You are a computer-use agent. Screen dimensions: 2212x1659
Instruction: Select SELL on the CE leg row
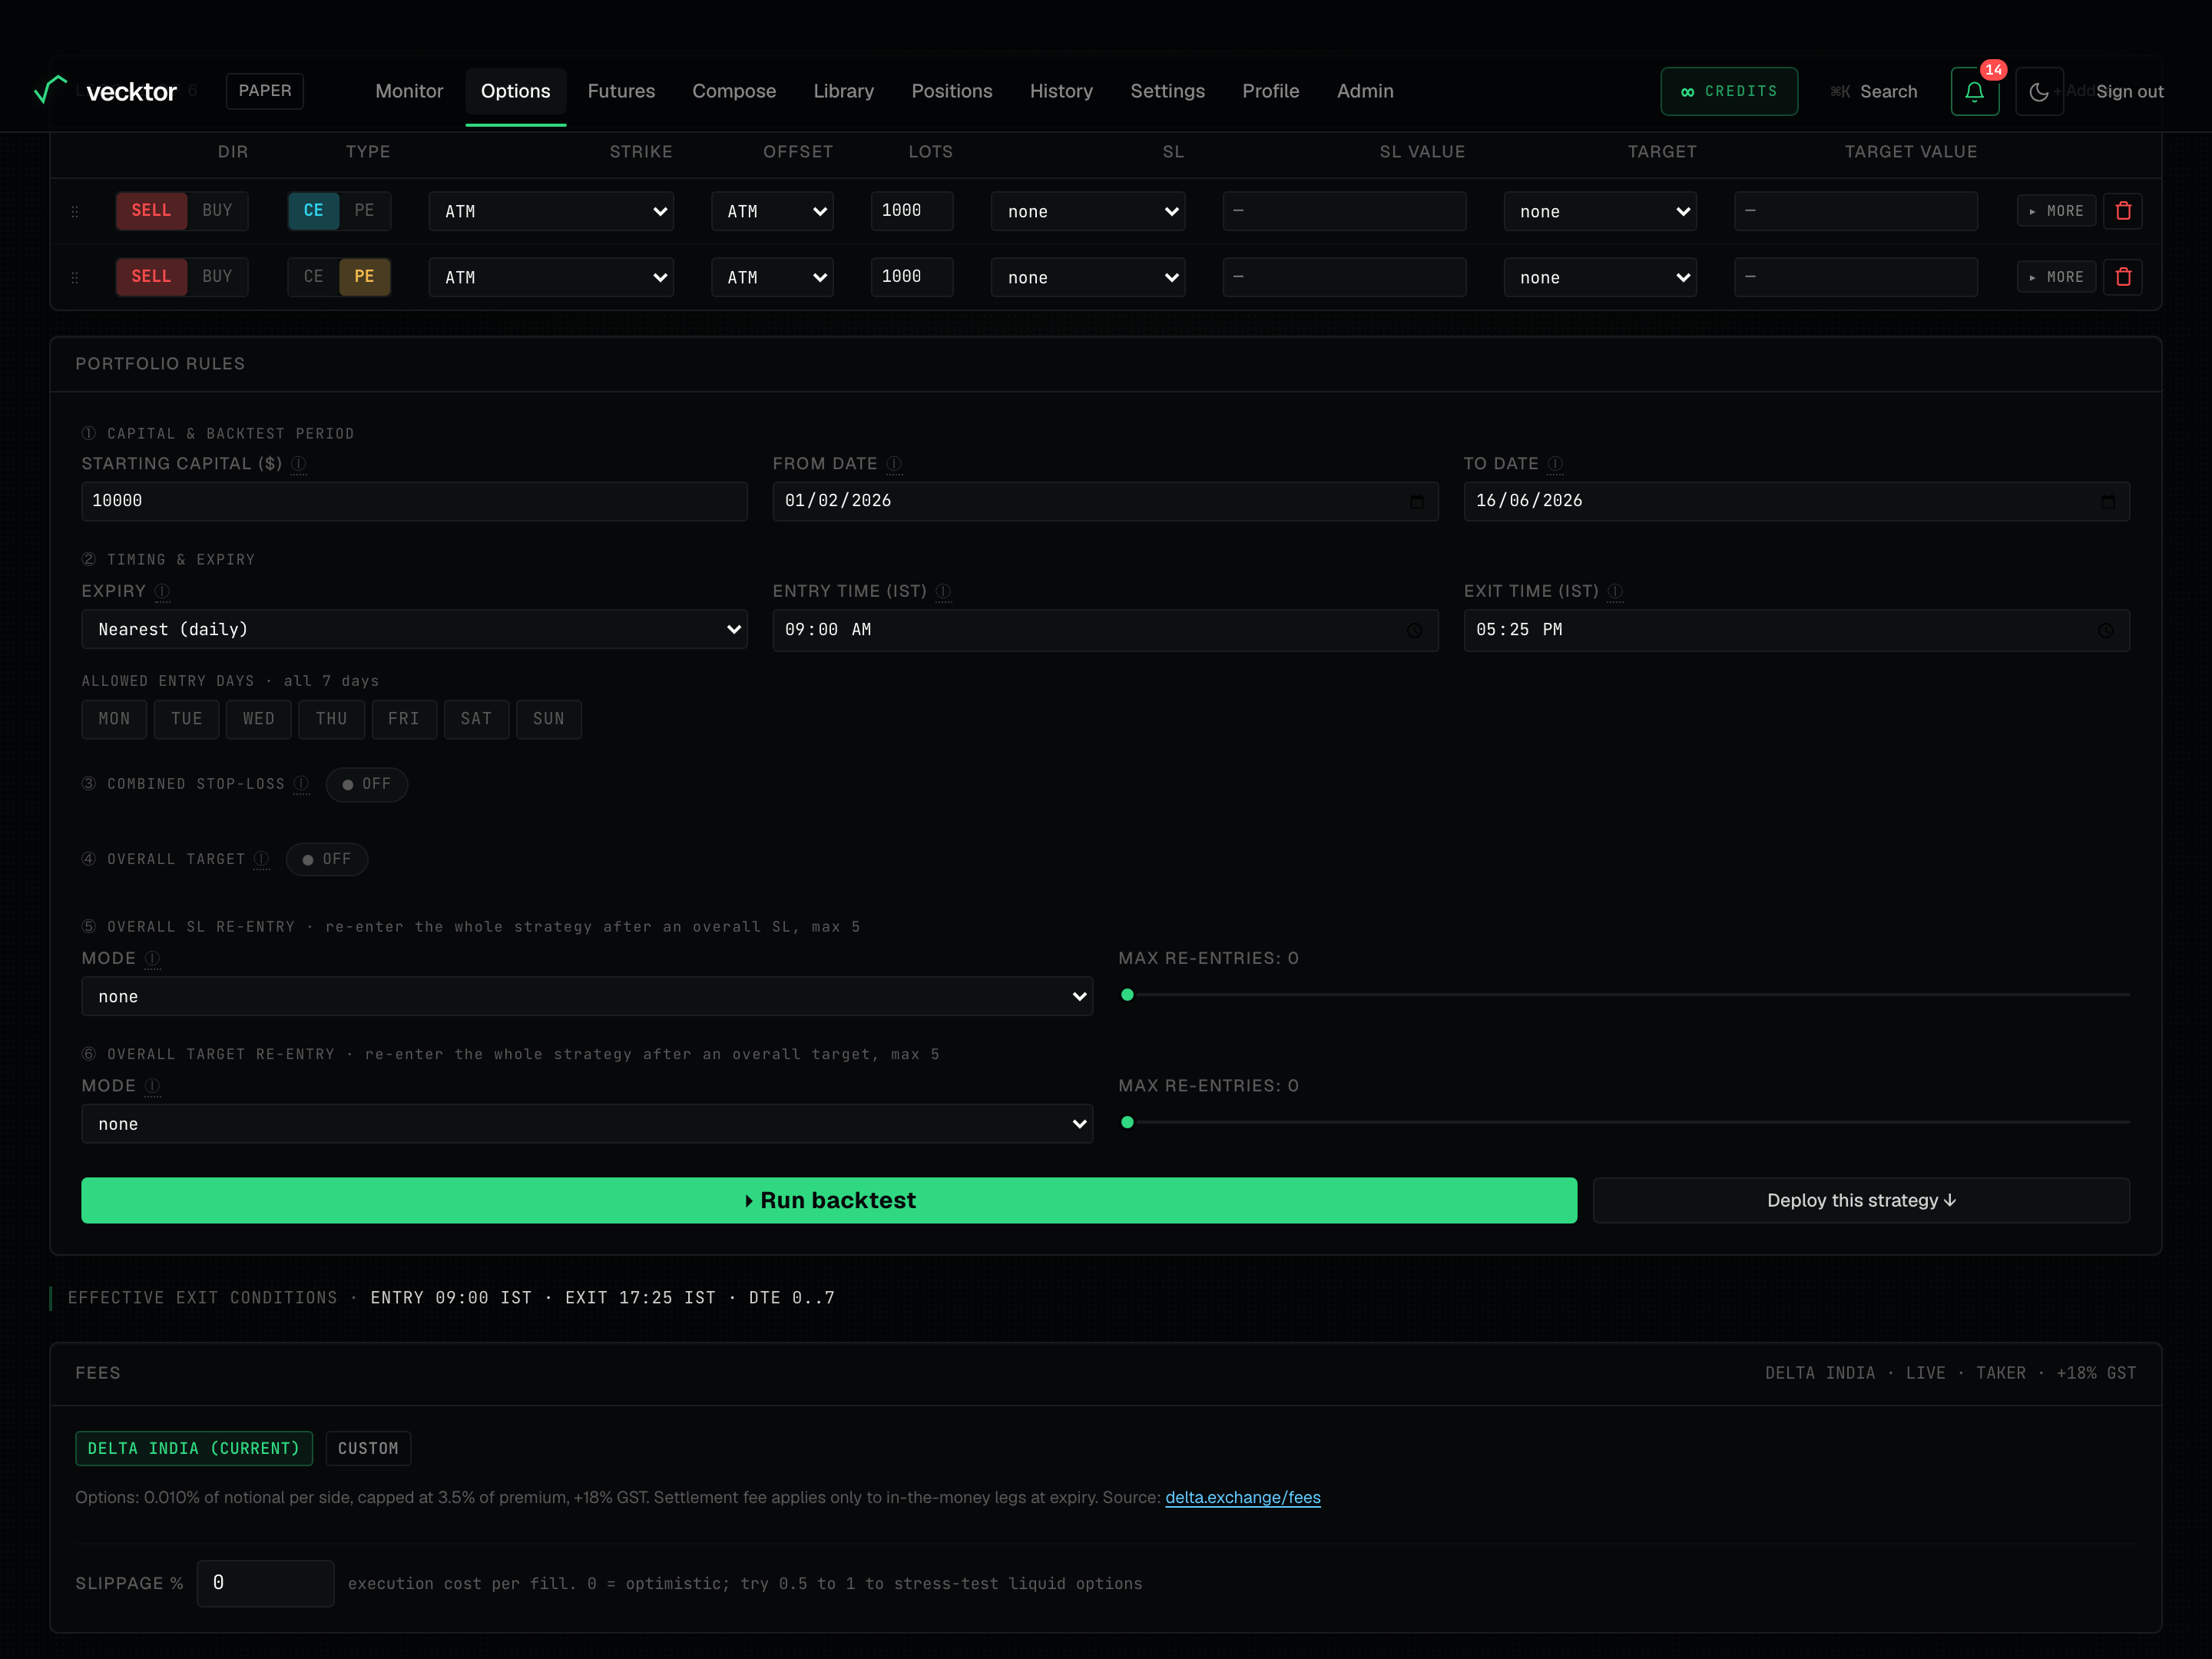click(x=151, y=211)
